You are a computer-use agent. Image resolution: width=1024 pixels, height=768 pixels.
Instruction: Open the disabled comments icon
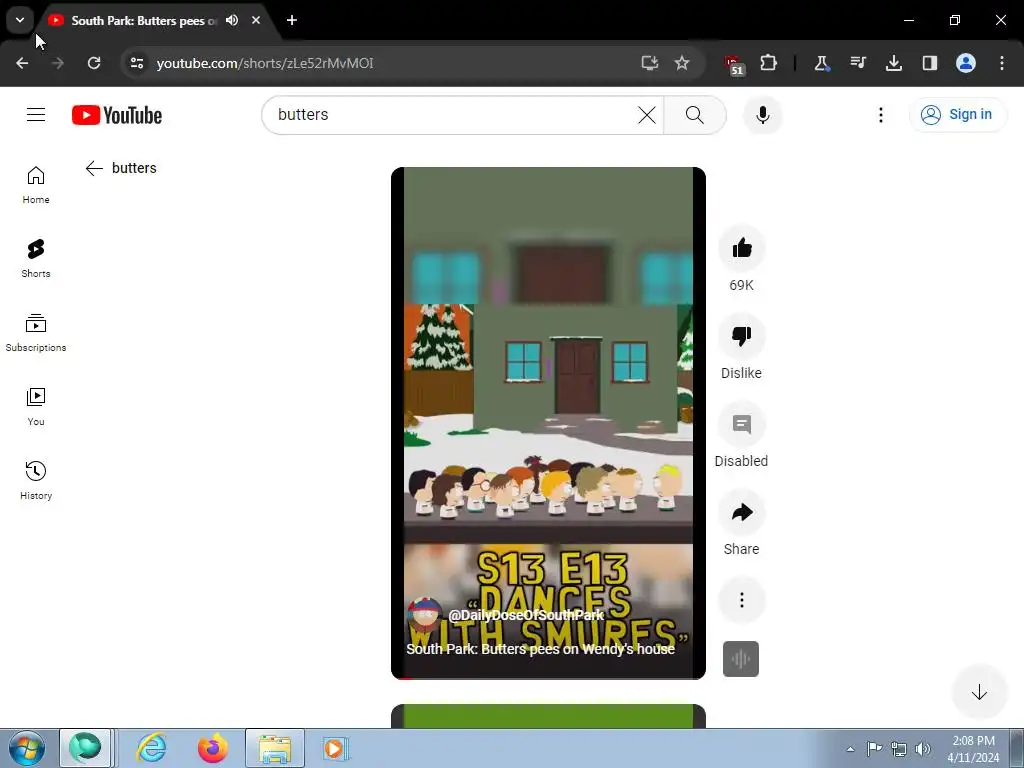tap(741, 424)
